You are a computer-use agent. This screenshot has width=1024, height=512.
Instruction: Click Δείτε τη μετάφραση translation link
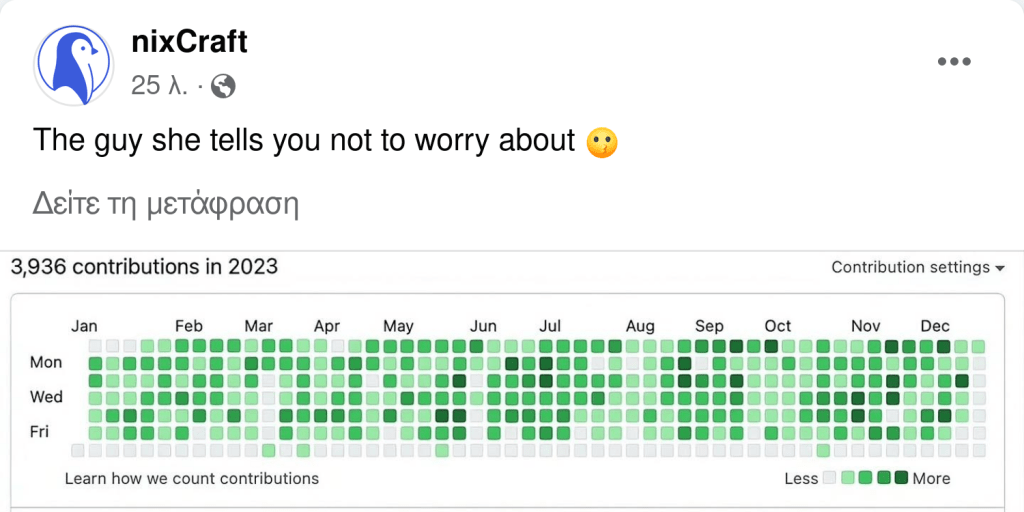pyautogui.click(x=167, y=205)
